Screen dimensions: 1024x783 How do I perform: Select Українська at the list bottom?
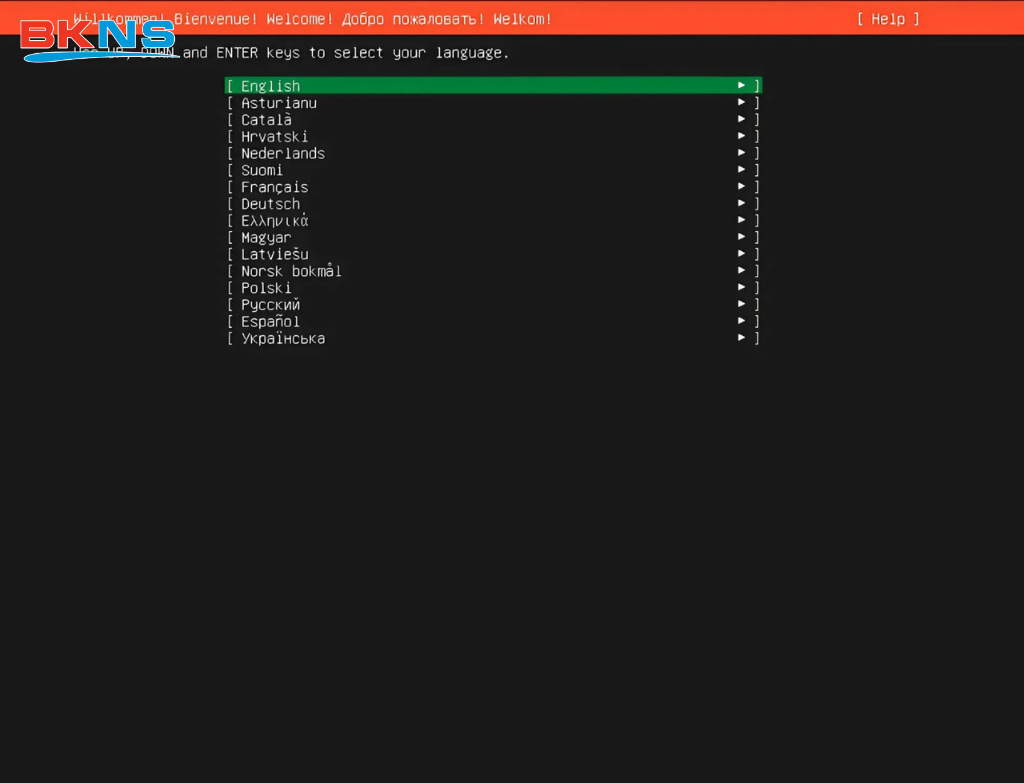(x=282, y=338)
